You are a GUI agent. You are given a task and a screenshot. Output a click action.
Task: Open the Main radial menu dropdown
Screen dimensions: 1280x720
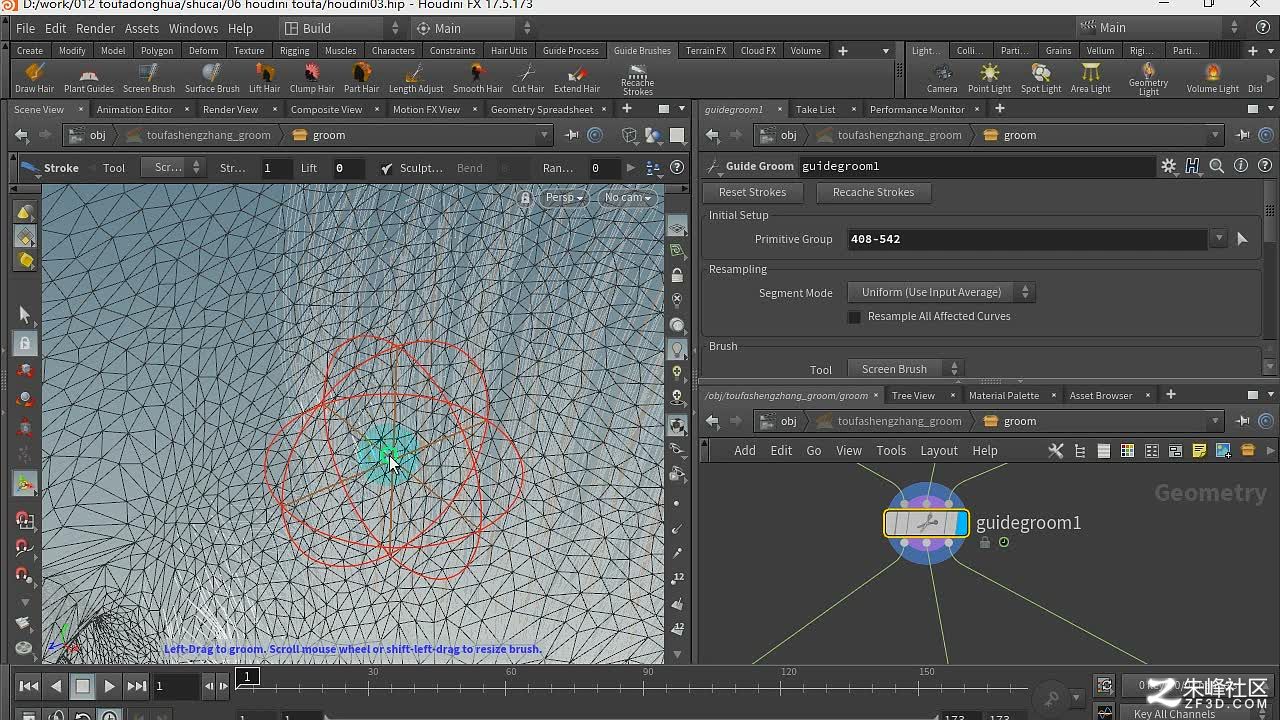(x=474, y=28)
